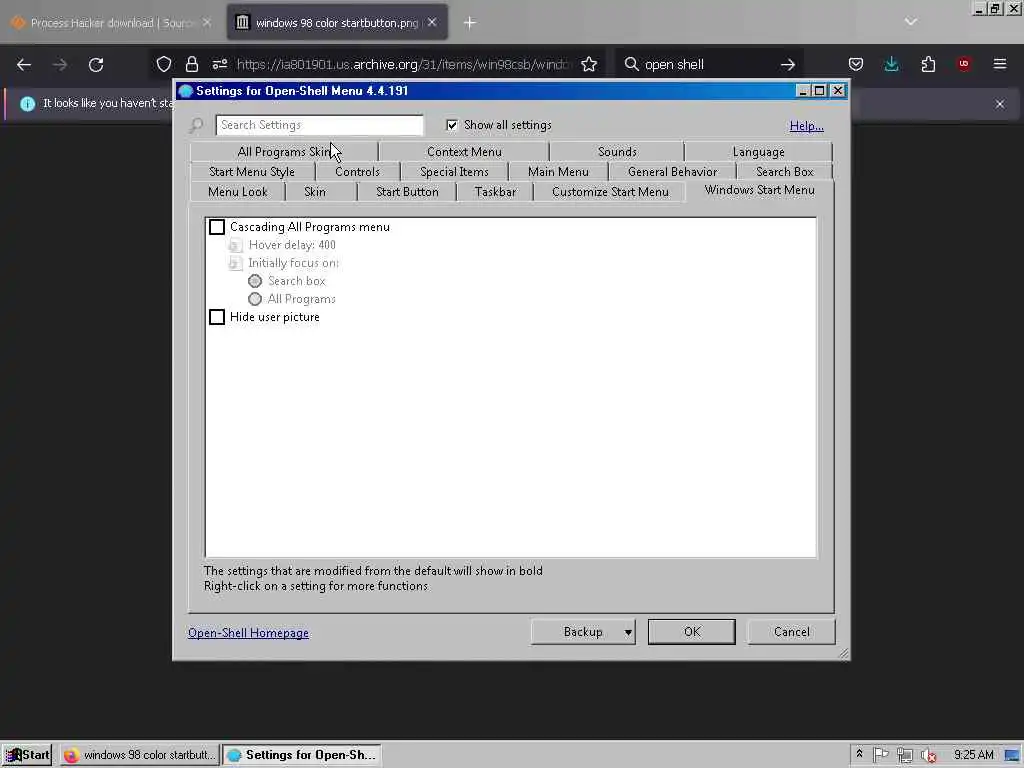Open the Language tab
This screenshot has height=768, width=1024.
[758, 152]
